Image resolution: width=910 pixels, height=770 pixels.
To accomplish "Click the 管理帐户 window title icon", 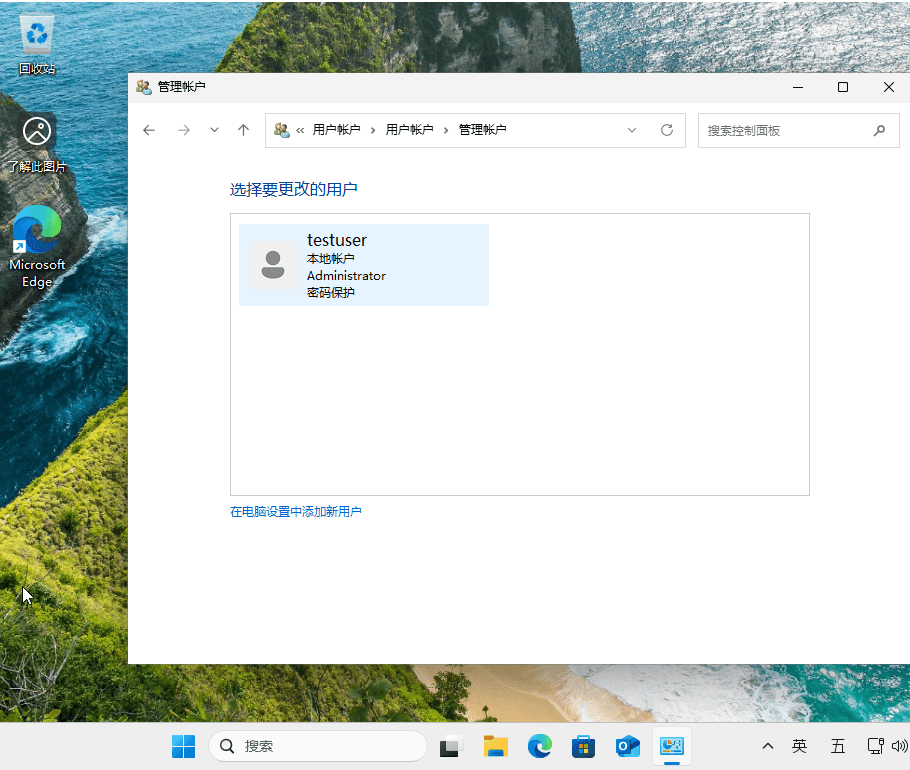I will click(x=143, y=87).
